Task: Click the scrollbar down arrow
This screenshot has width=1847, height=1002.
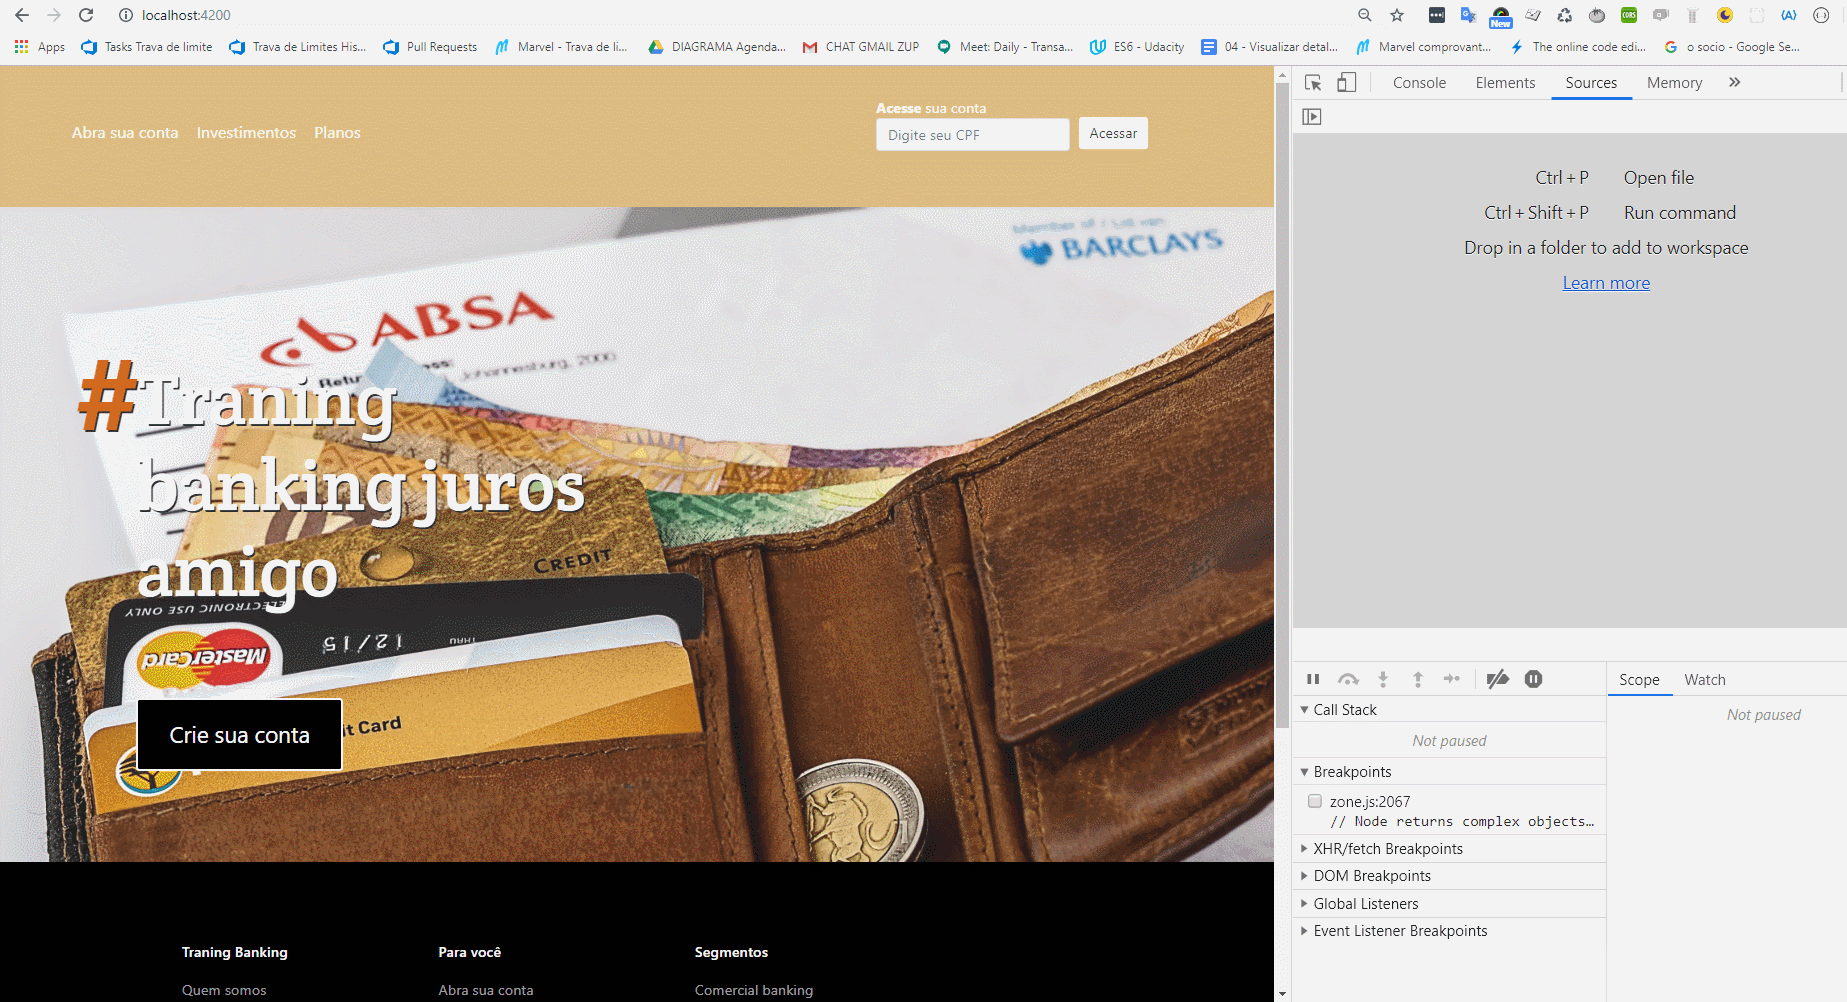Action: pyautogui.click(x=1283, y=994)
